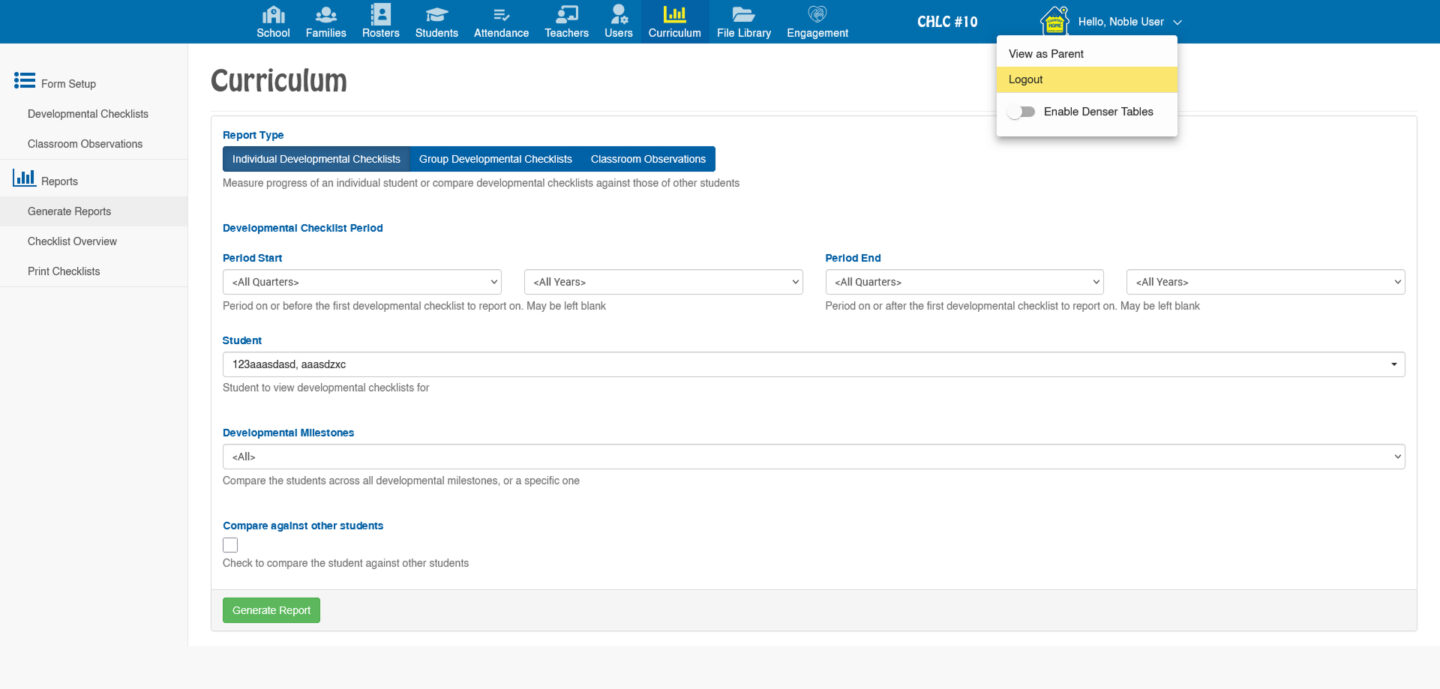The image size is (1440, 689).
Task: Open the File Library folder icon
Action: (x=743, y=15)
